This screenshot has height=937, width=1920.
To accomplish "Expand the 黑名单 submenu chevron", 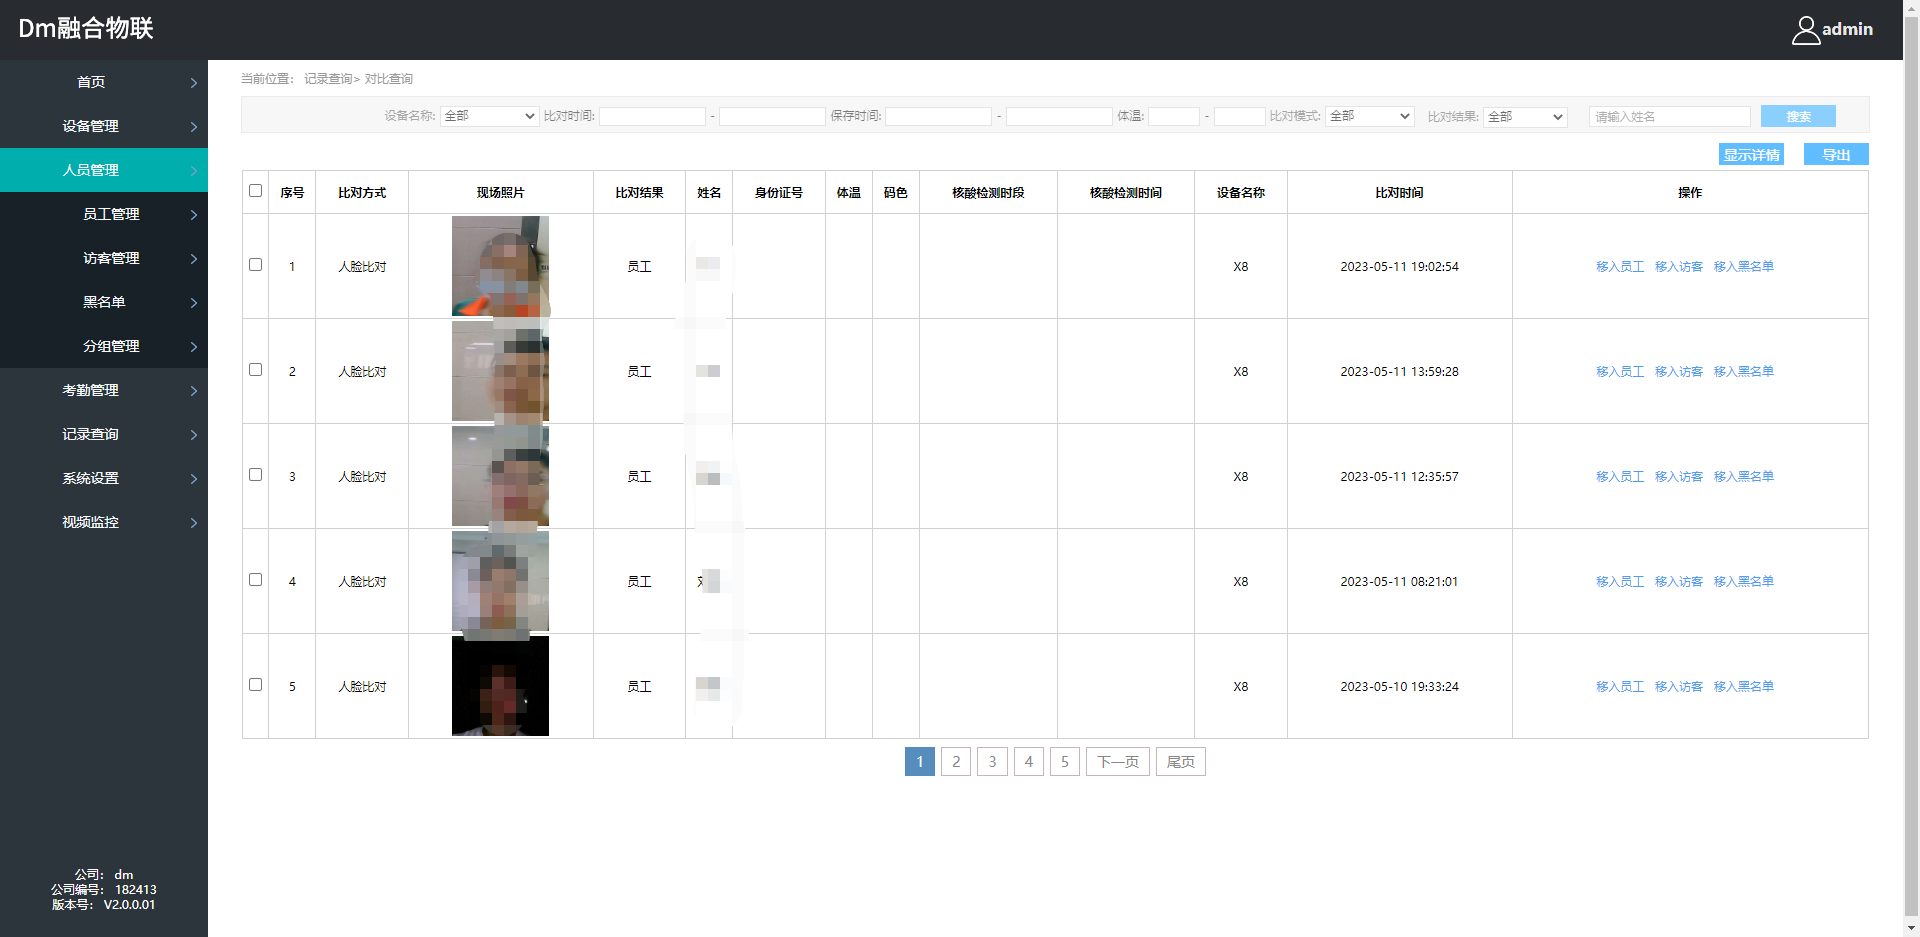I will (x=194, y=303).
